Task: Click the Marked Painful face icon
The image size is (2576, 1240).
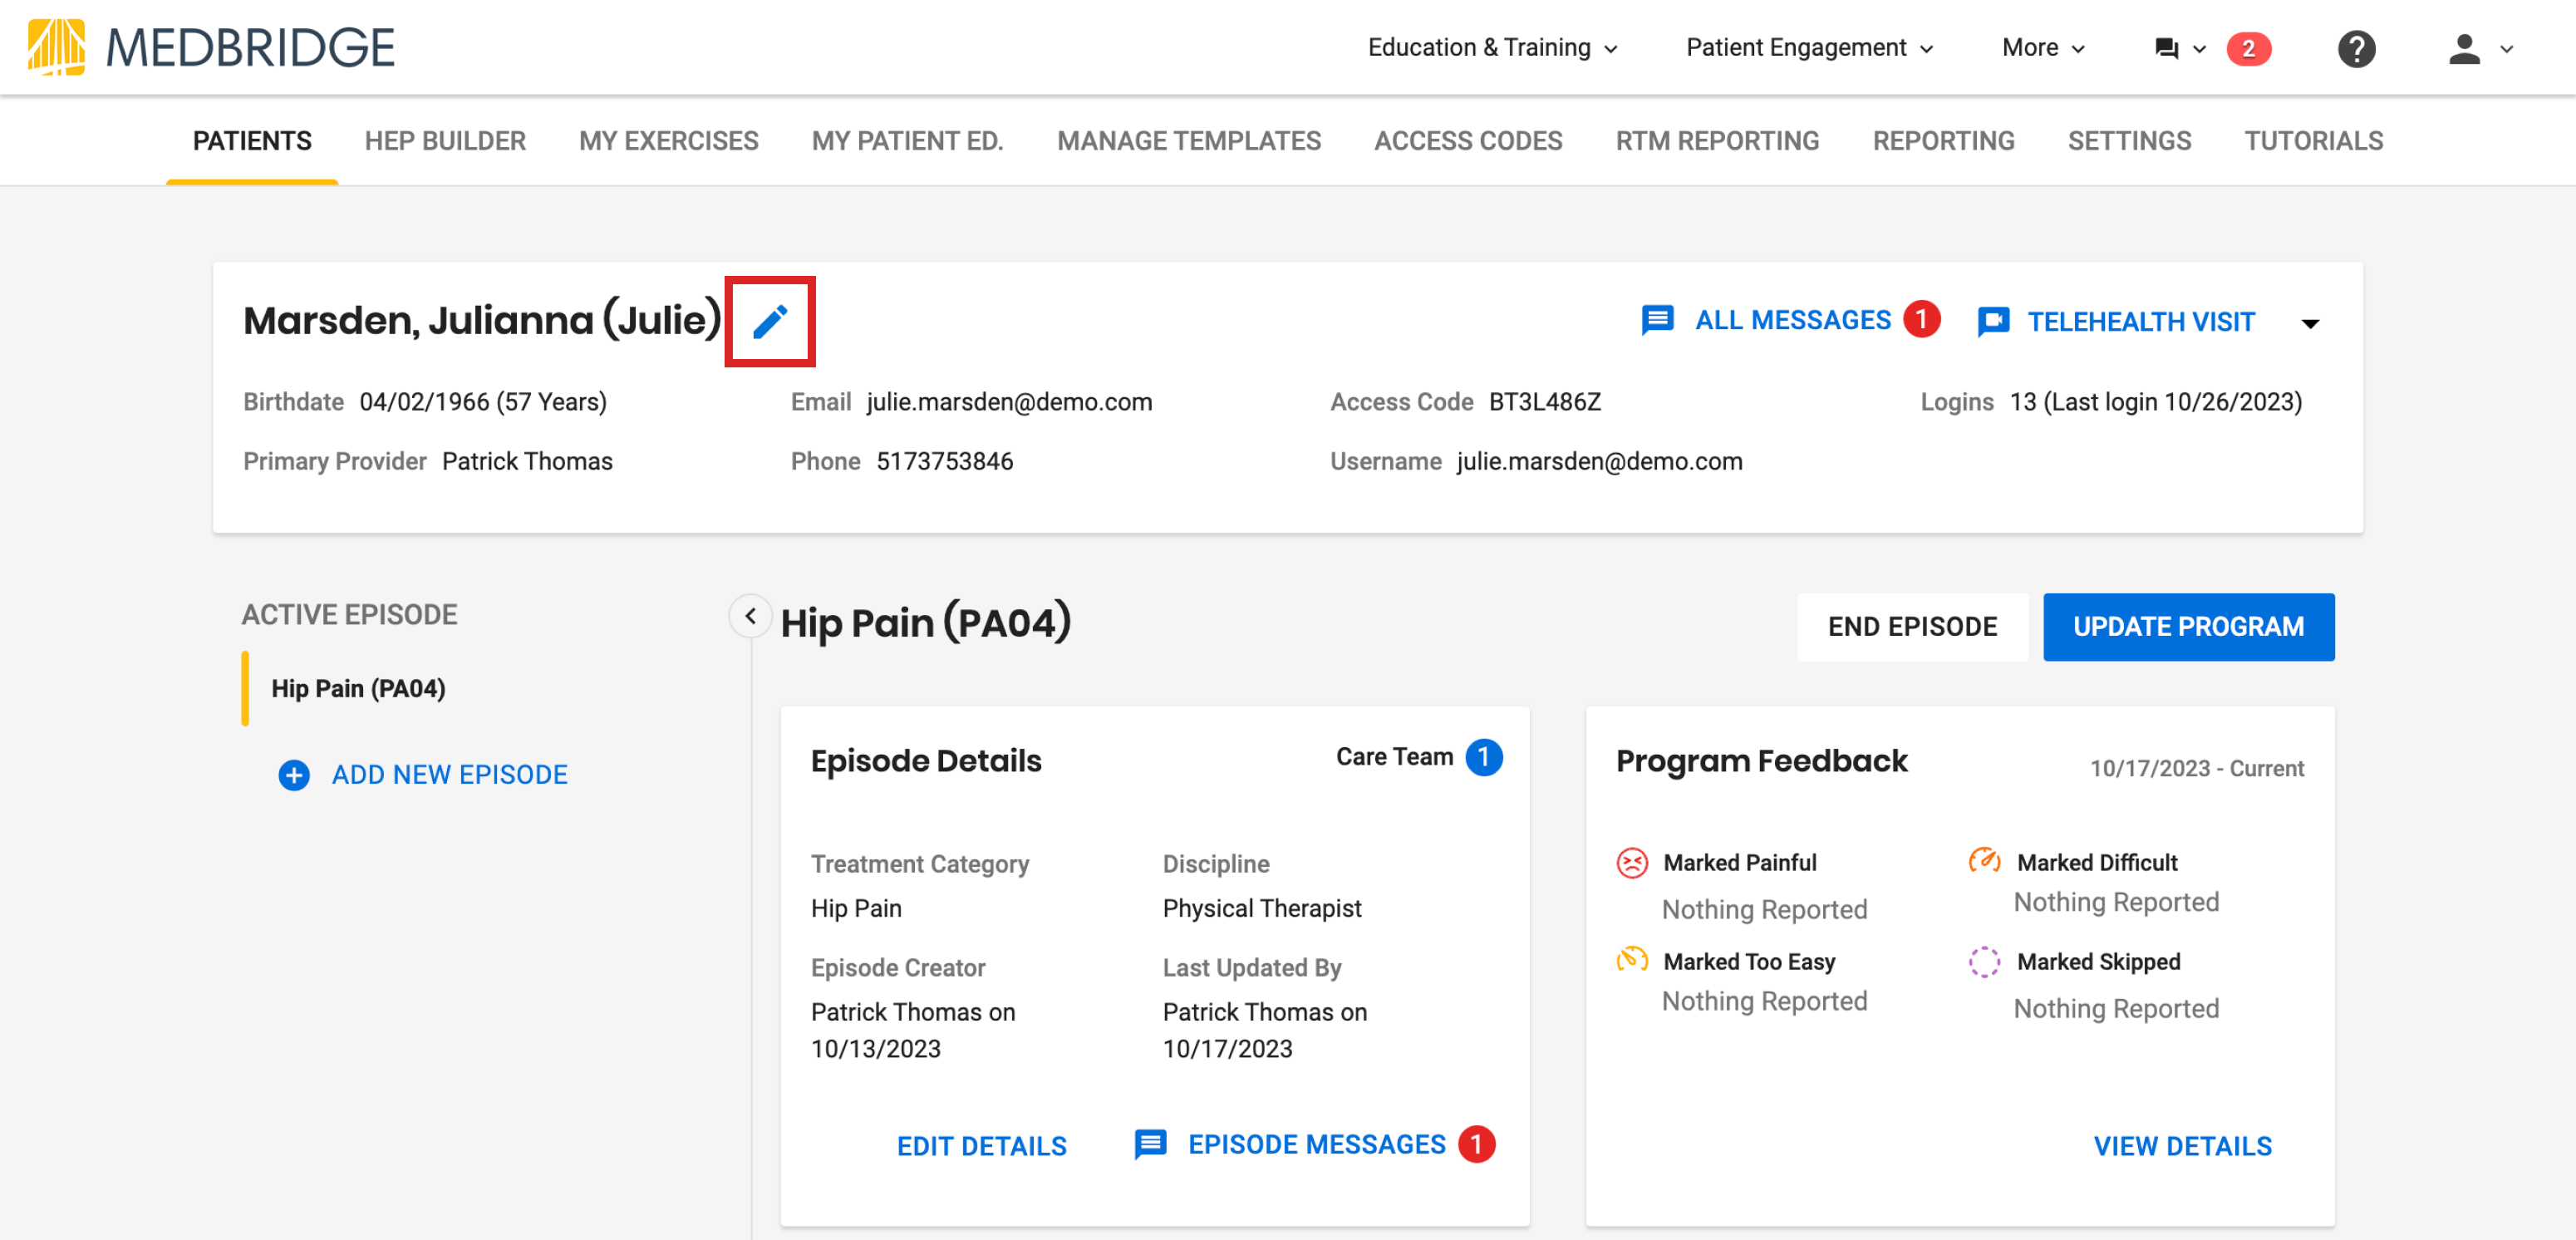Action: coord(1632,862)
